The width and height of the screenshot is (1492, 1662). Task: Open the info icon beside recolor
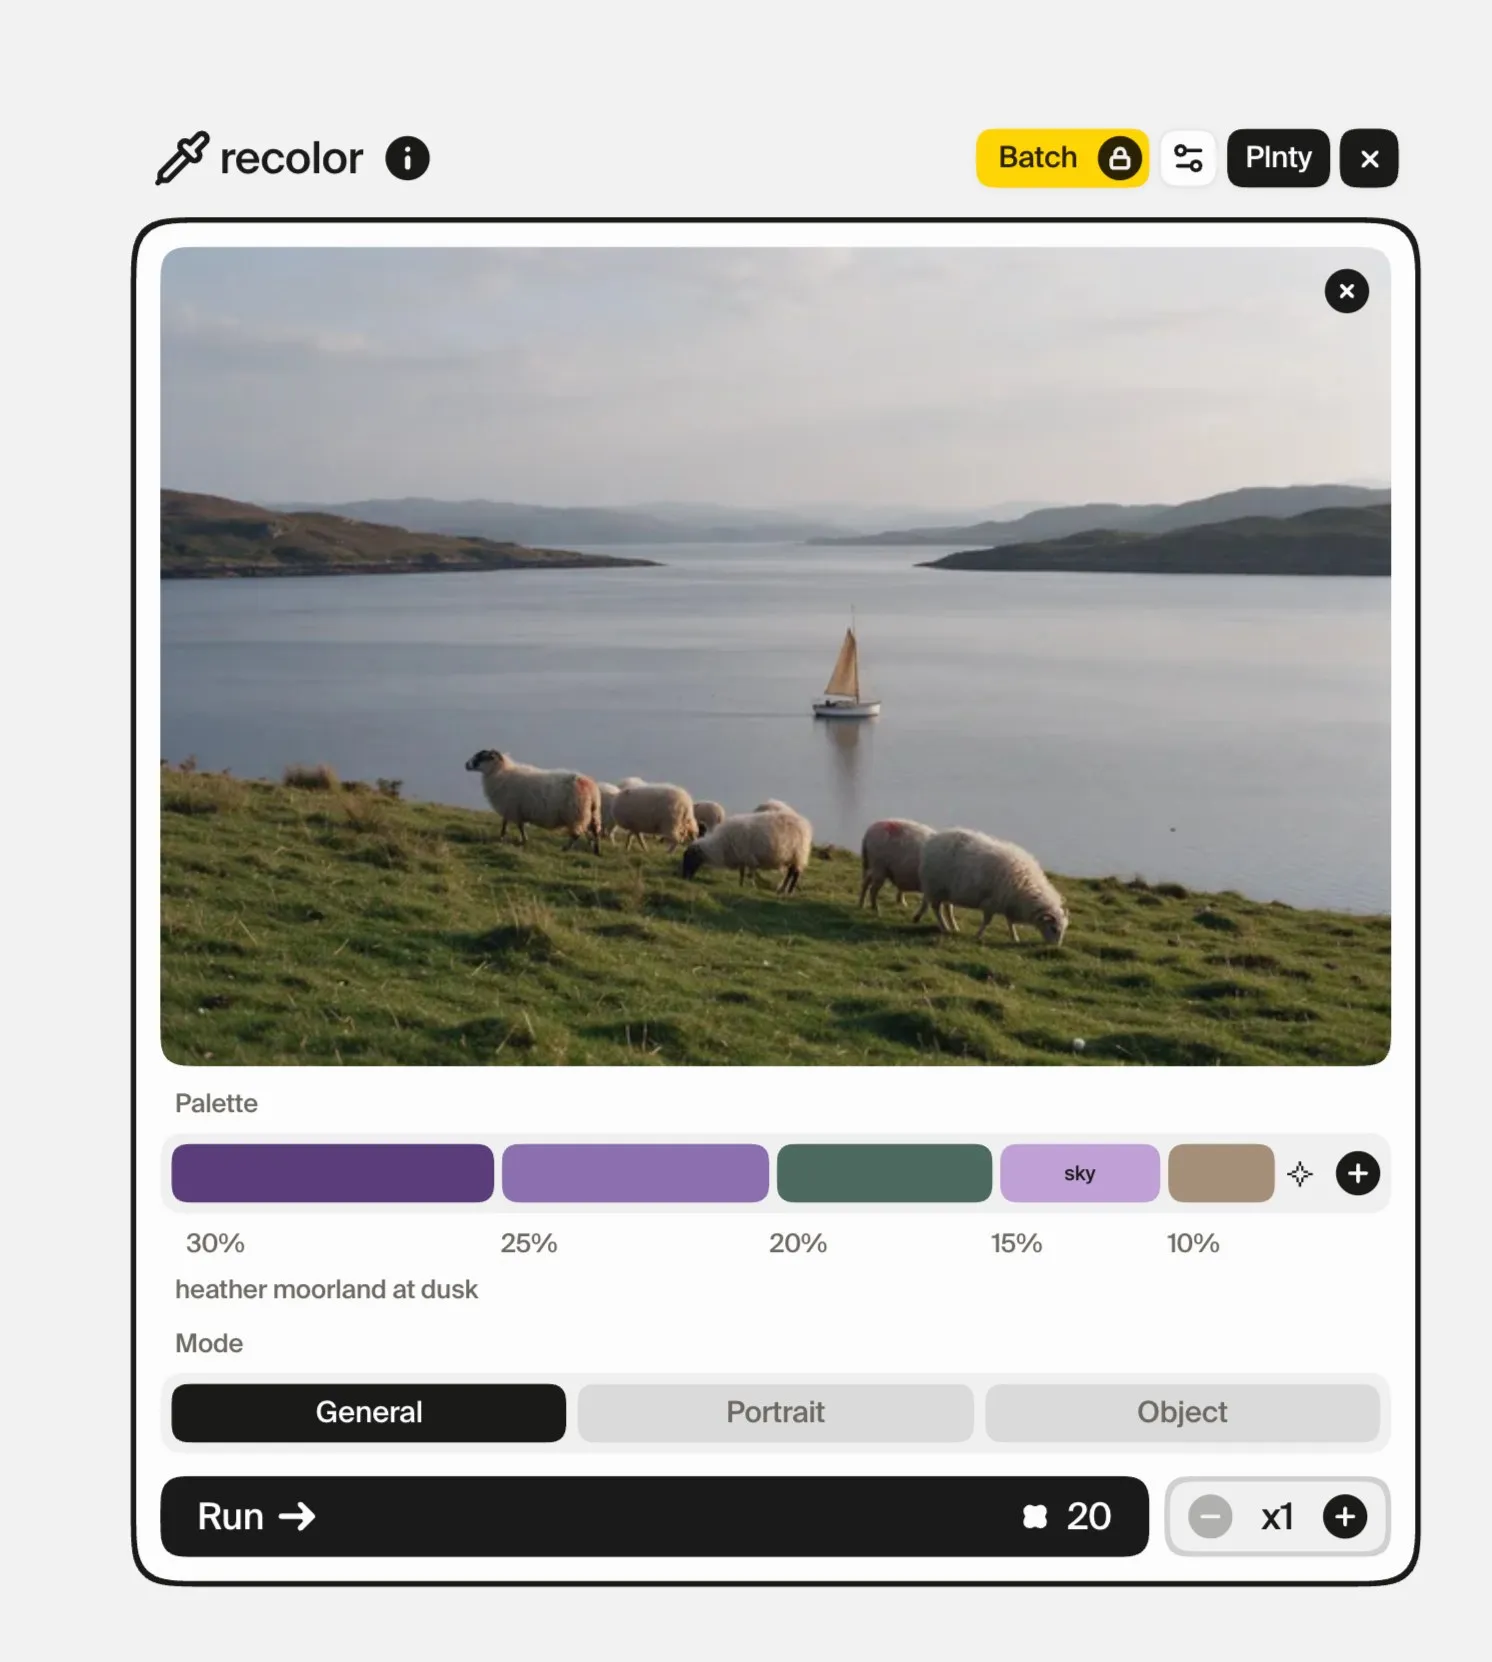click(407, 158)
